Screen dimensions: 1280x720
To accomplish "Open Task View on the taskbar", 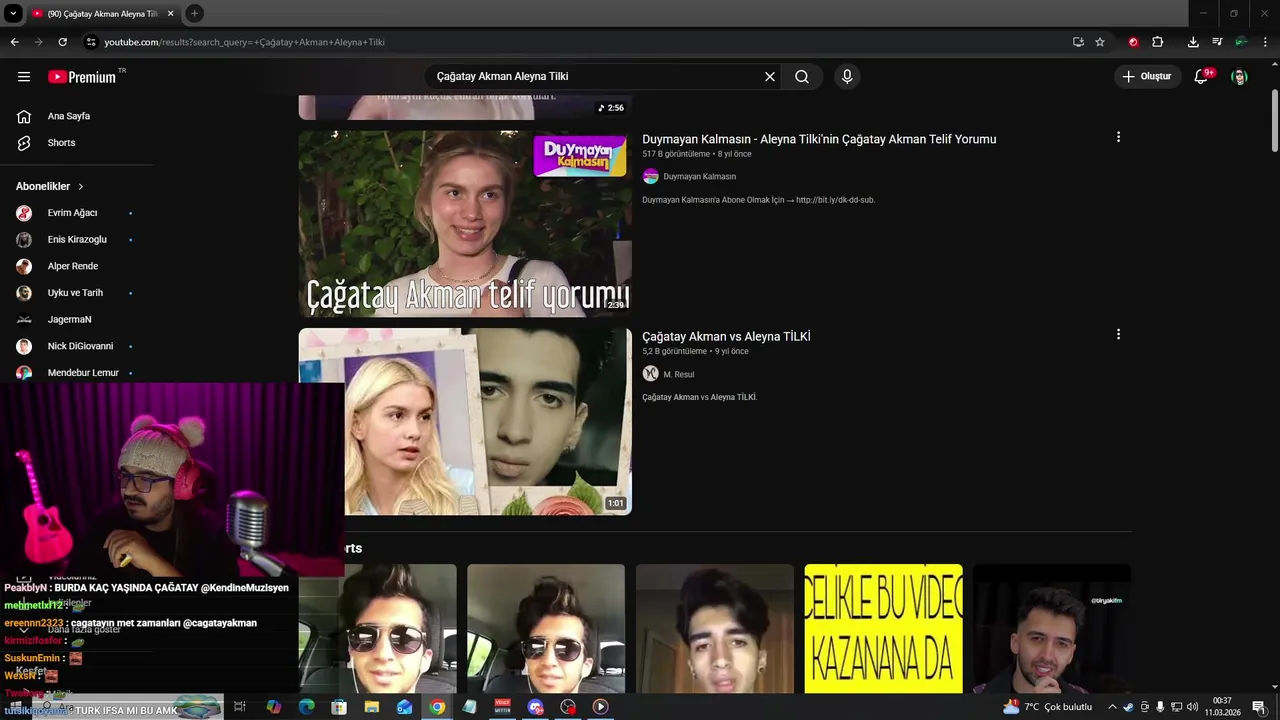I will click(x=240, y=707).
